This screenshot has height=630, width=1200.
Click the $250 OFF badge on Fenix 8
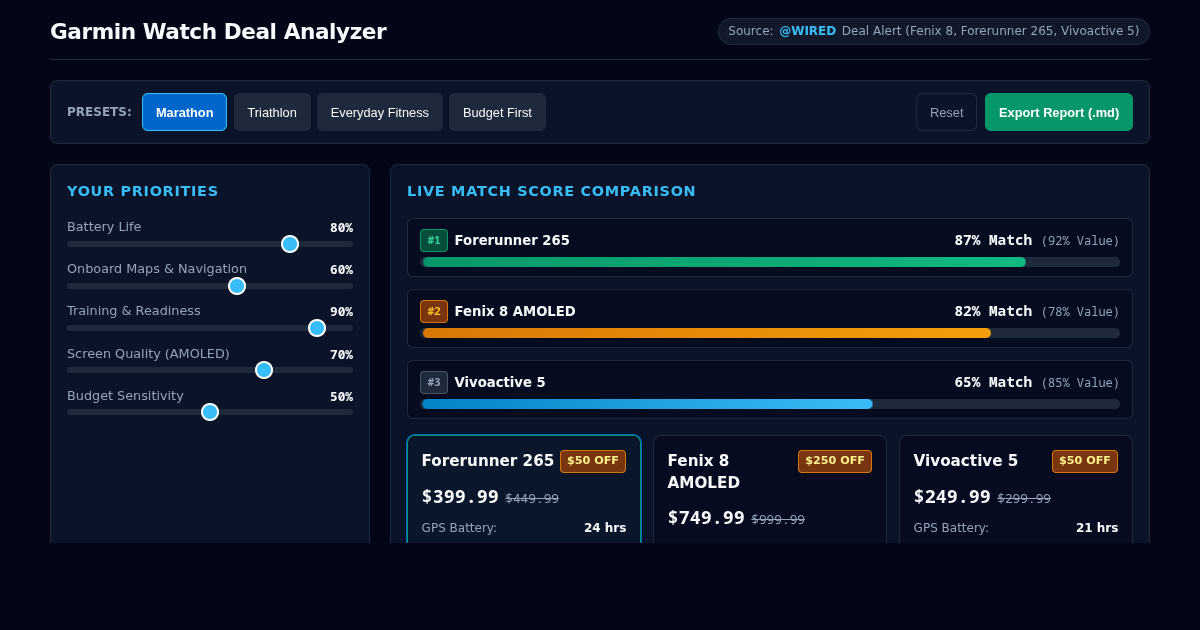(835, 461)
